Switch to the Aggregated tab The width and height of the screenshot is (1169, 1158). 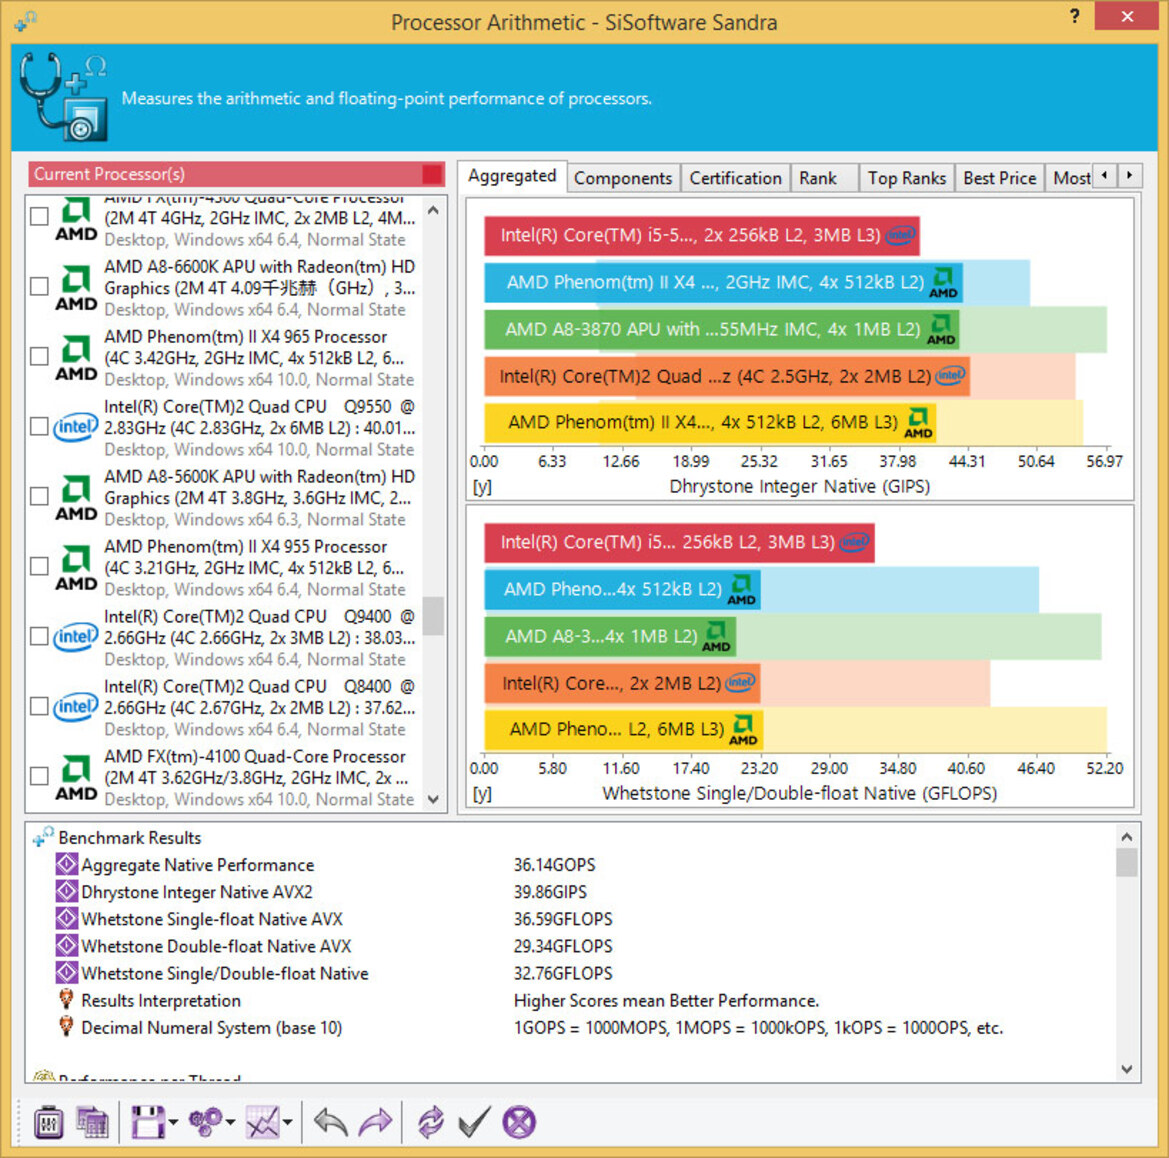[x=512, y=176]
